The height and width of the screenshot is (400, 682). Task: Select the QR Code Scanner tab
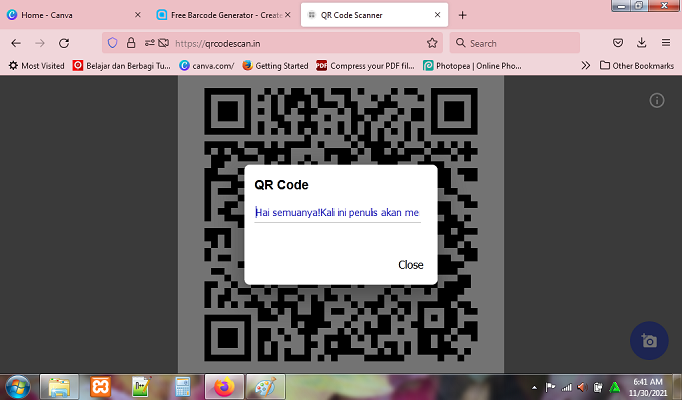[374, 15]
